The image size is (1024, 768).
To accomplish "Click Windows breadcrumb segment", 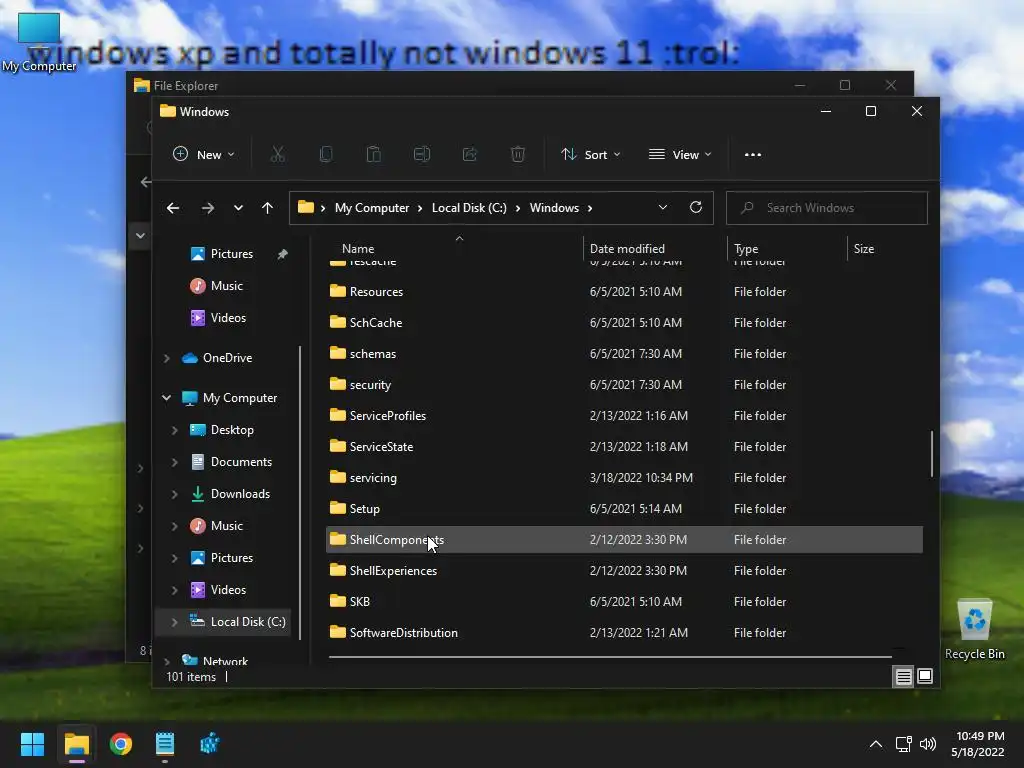I will click(x=554, y=208).
